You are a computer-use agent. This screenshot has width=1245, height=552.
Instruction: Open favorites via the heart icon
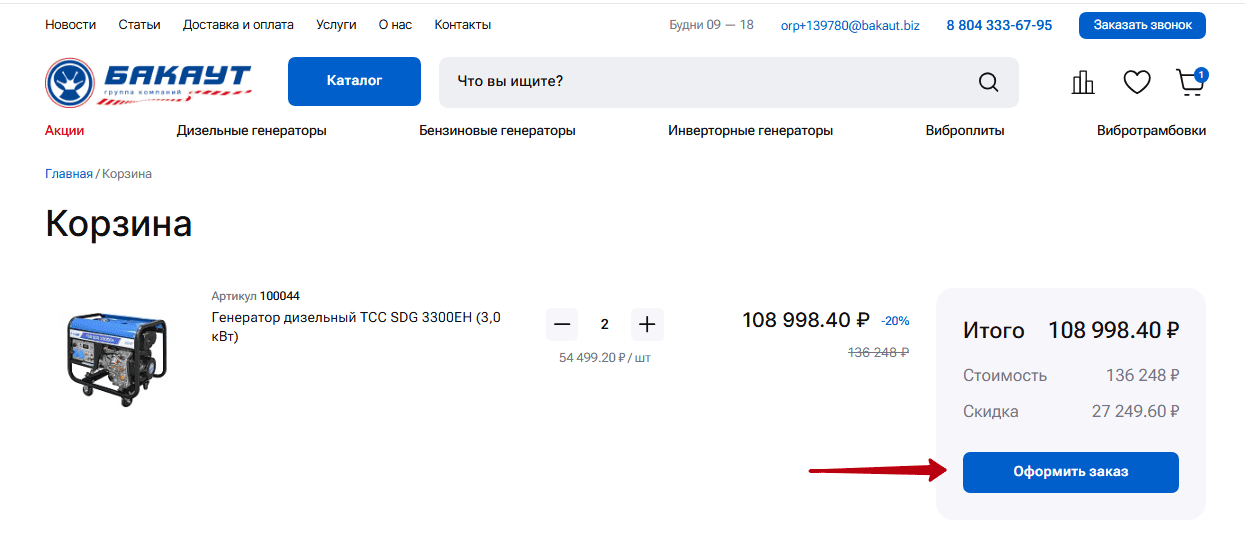pyautogui.click(x=1136, y=82)
